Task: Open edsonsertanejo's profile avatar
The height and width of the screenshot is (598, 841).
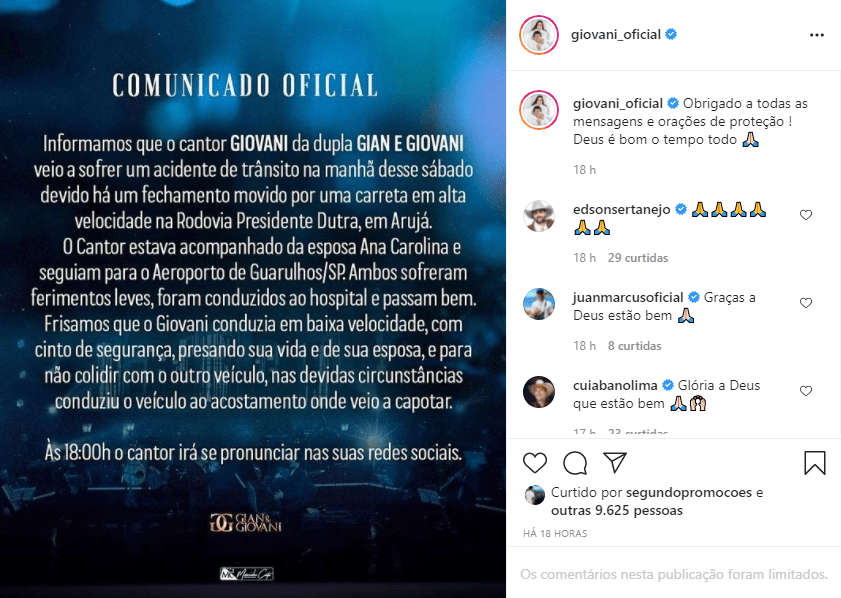Action: click(539, 216)
